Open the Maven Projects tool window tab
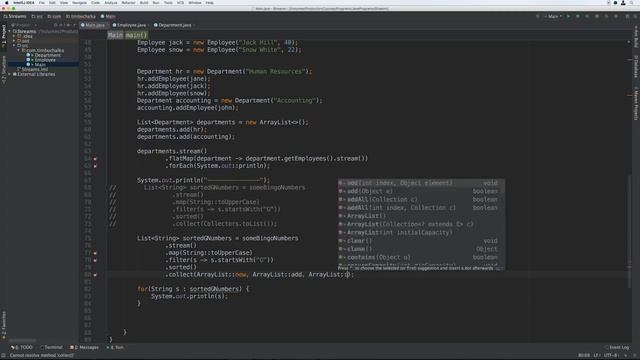Screen dimensions: 640x360 [636, 103]
